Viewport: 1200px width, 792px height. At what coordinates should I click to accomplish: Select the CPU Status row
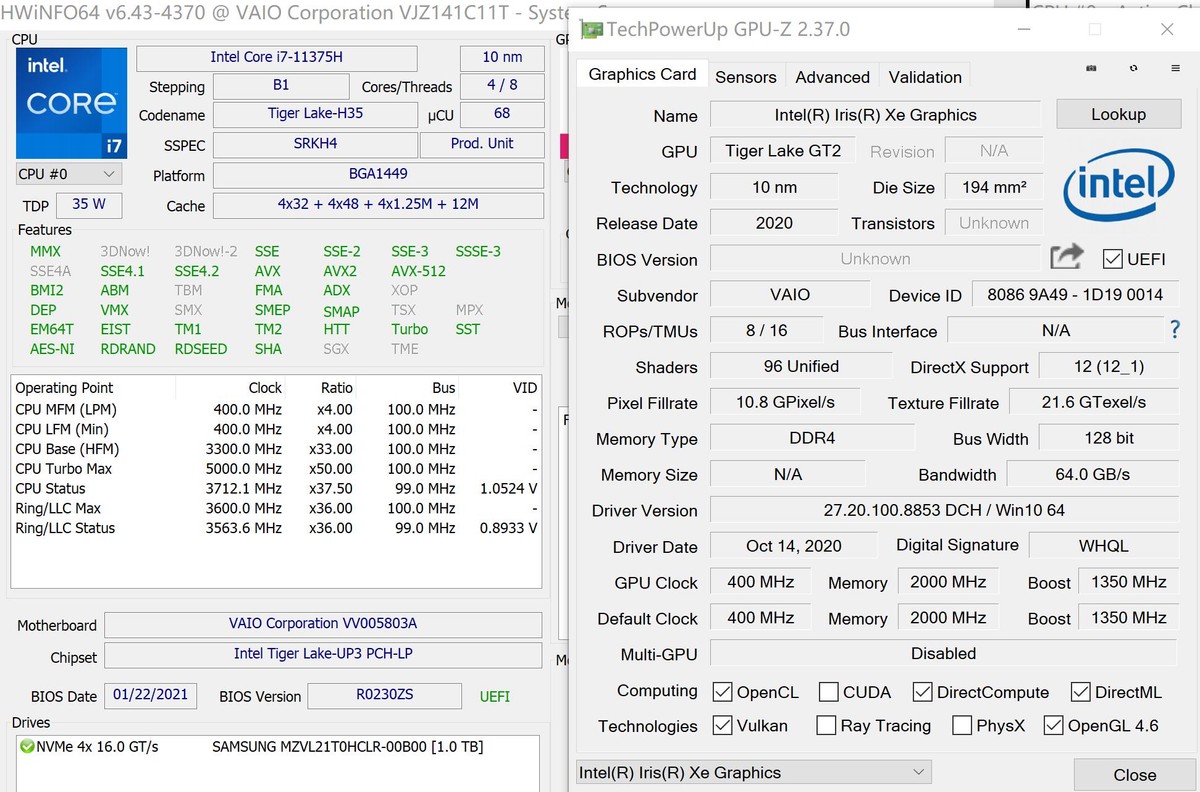coord(276,489)
